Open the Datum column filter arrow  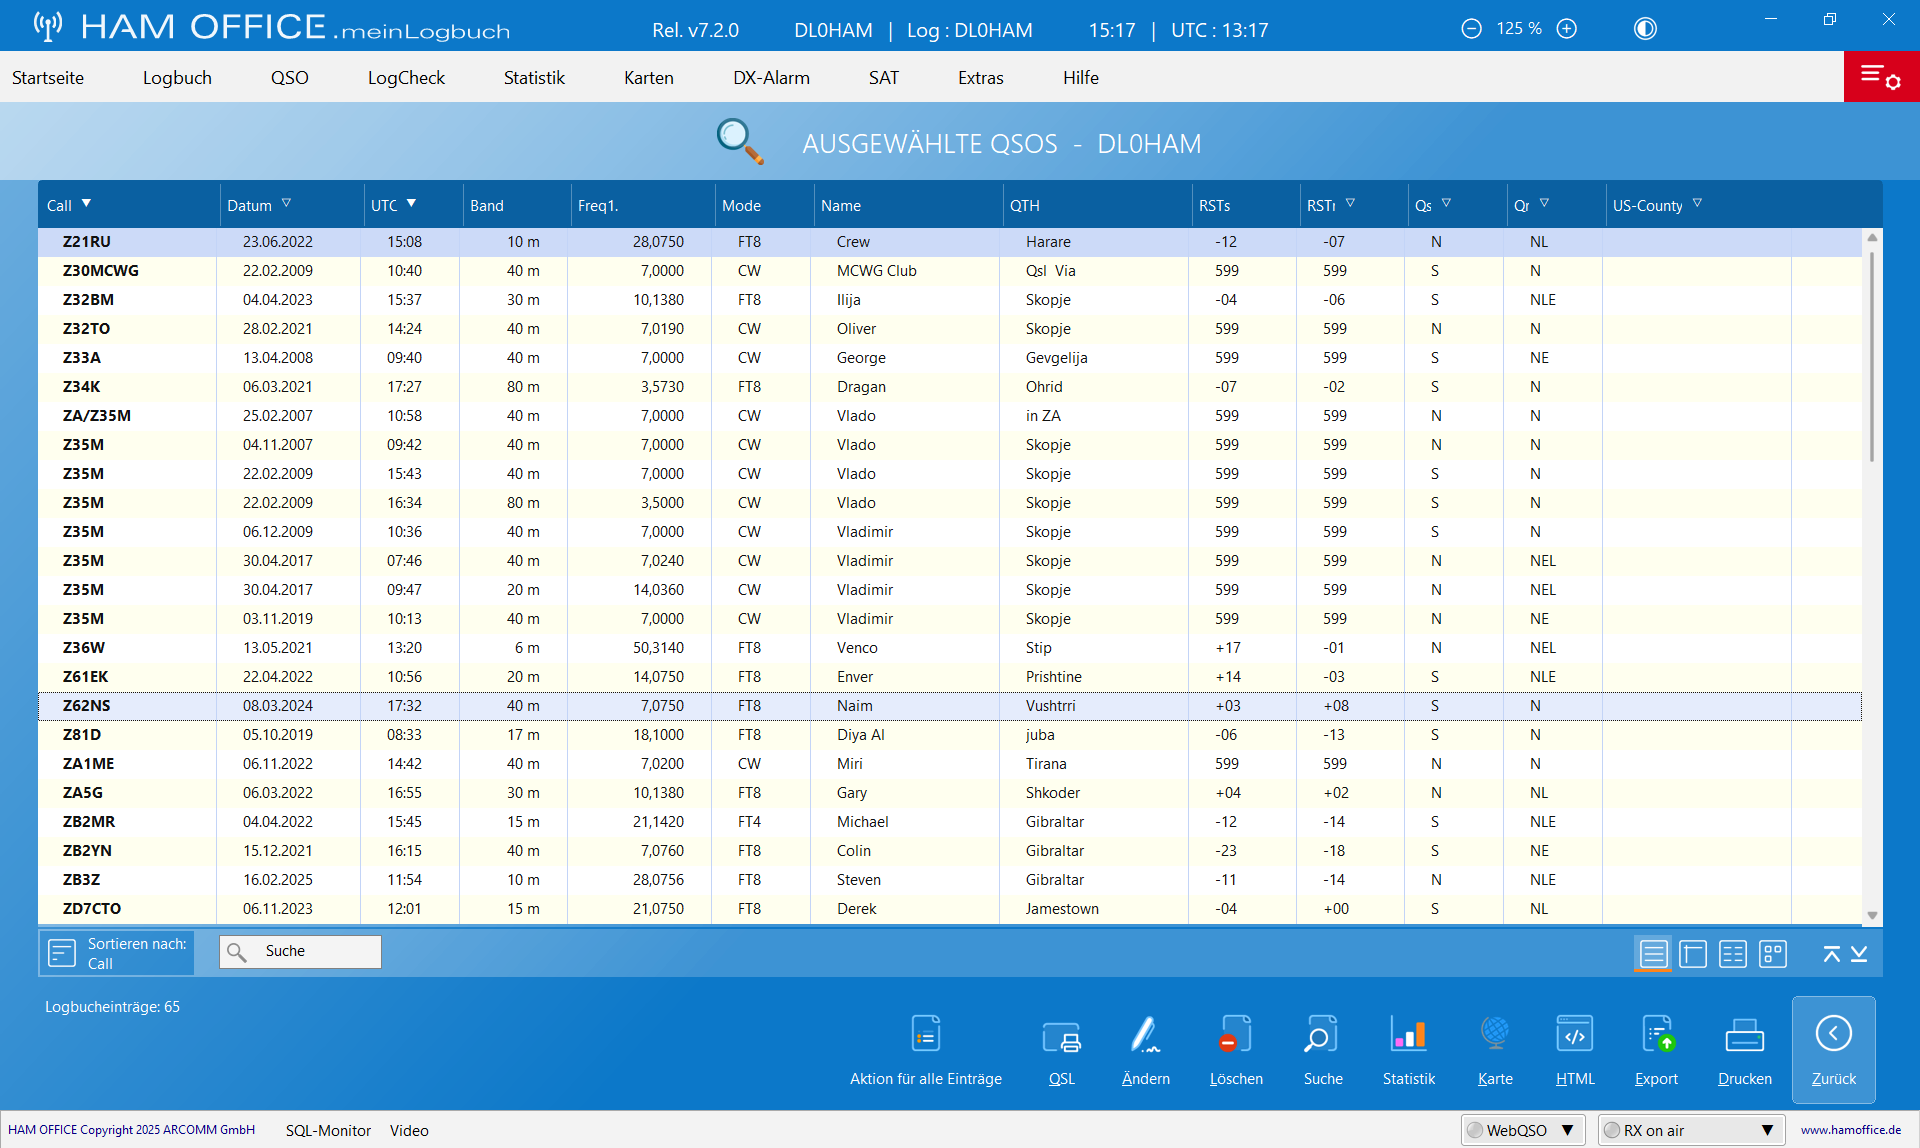coord(286,203)
